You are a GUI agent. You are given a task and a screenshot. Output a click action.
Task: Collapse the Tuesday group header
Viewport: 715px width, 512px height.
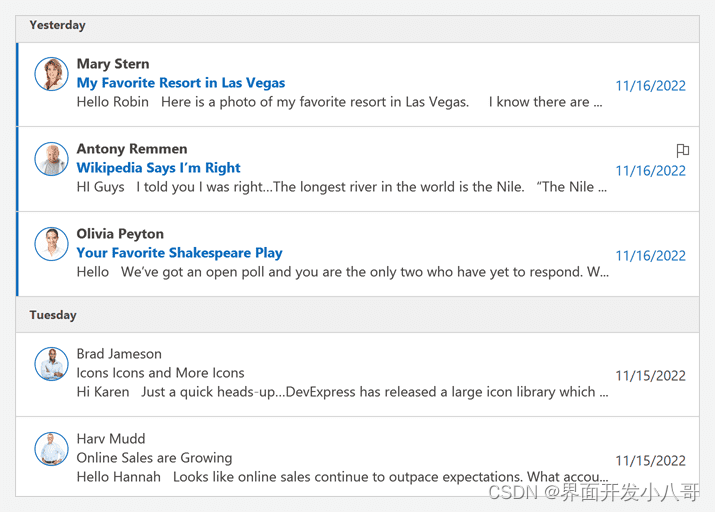53,315
